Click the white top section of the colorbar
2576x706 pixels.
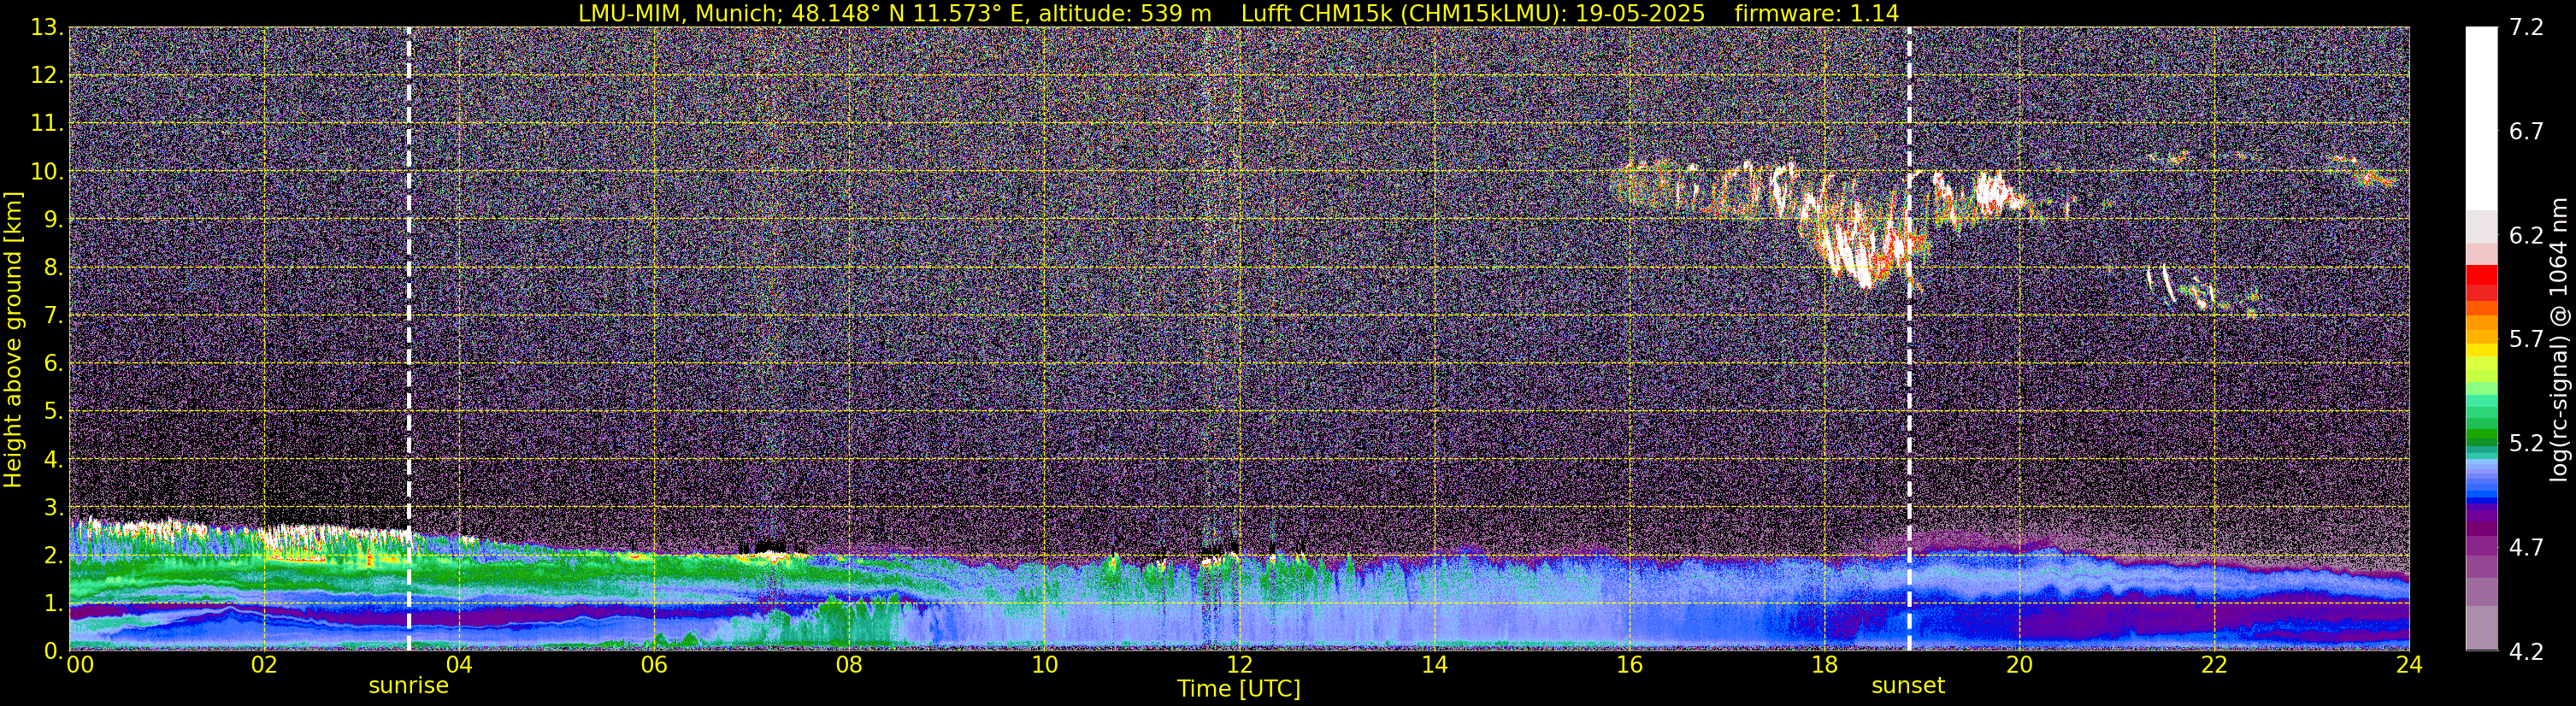2482,118
